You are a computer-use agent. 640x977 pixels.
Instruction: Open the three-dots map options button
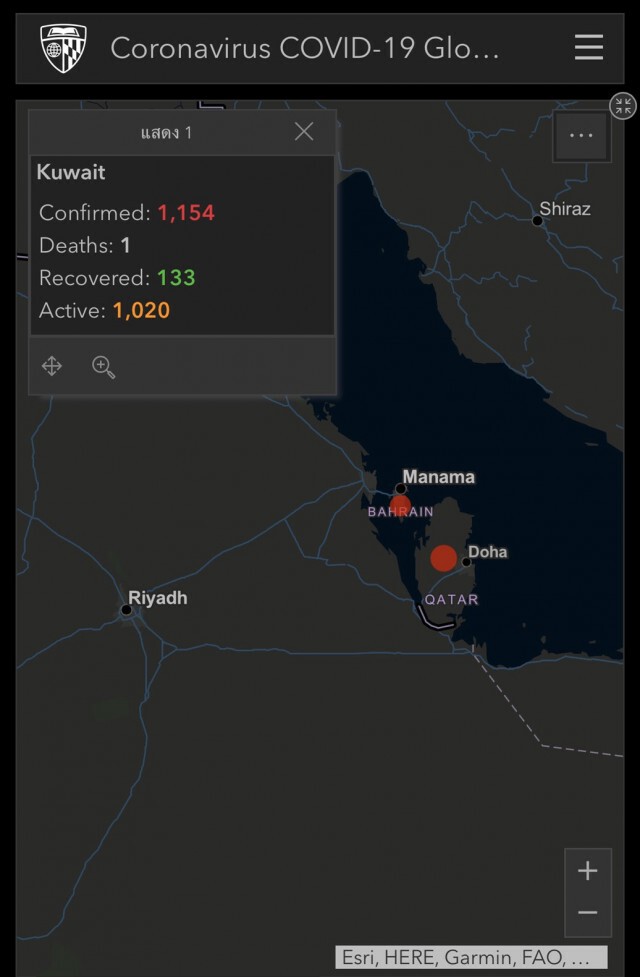point(581,135)
